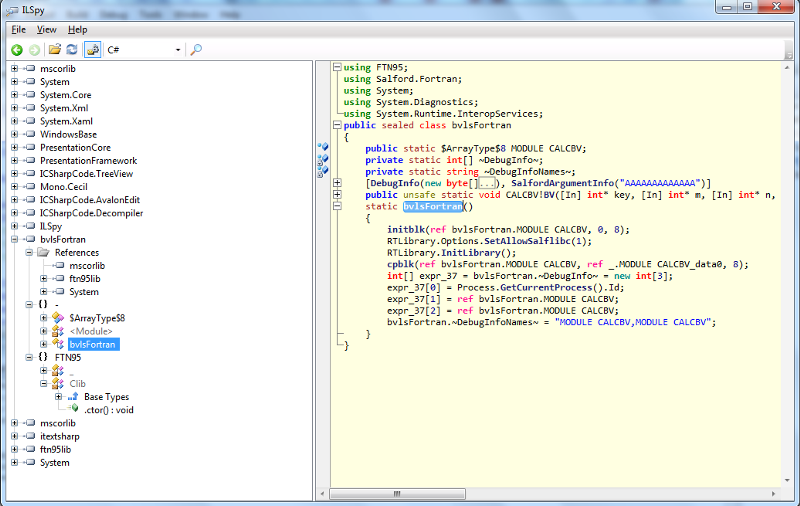Collapse the static bvlsFortran() code fold
Screen dimensions: 800x506
point(337,207)
